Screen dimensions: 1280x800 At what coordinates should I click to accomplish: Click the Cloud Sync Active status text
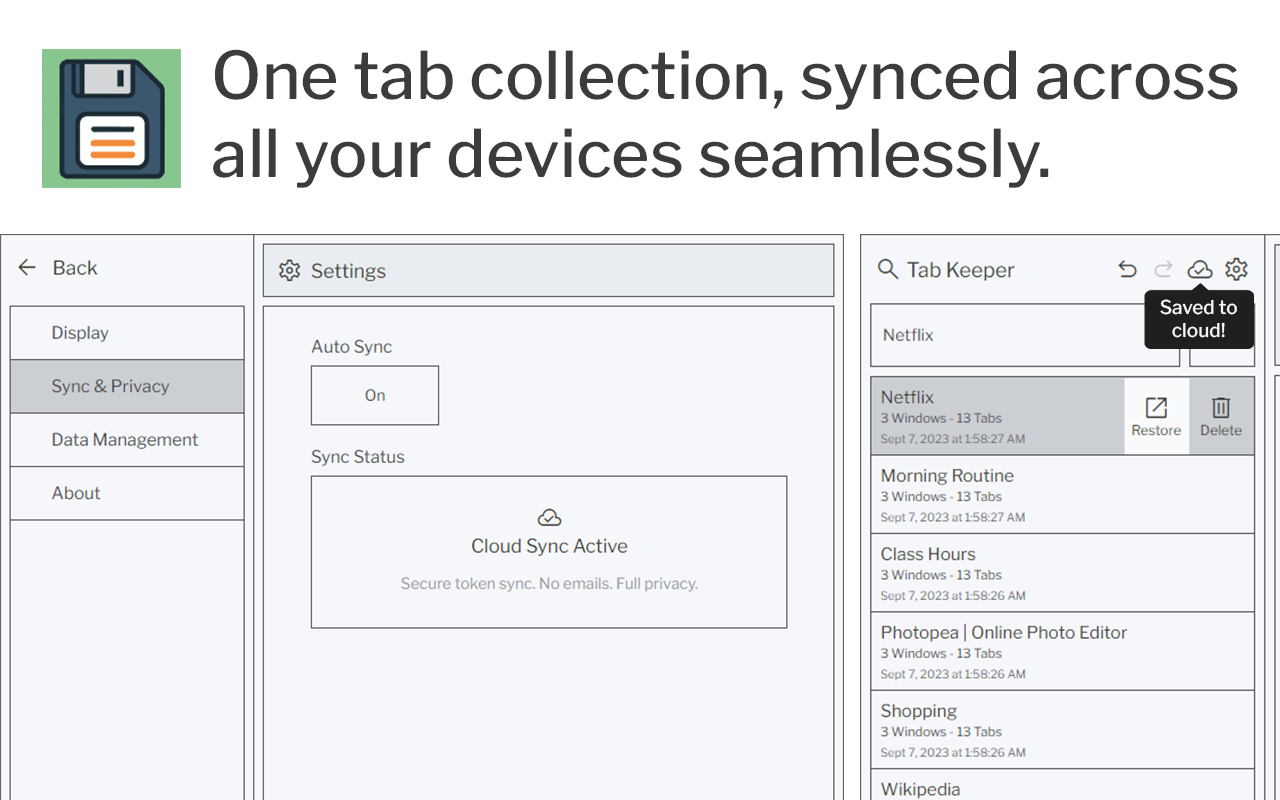point(549,546)
